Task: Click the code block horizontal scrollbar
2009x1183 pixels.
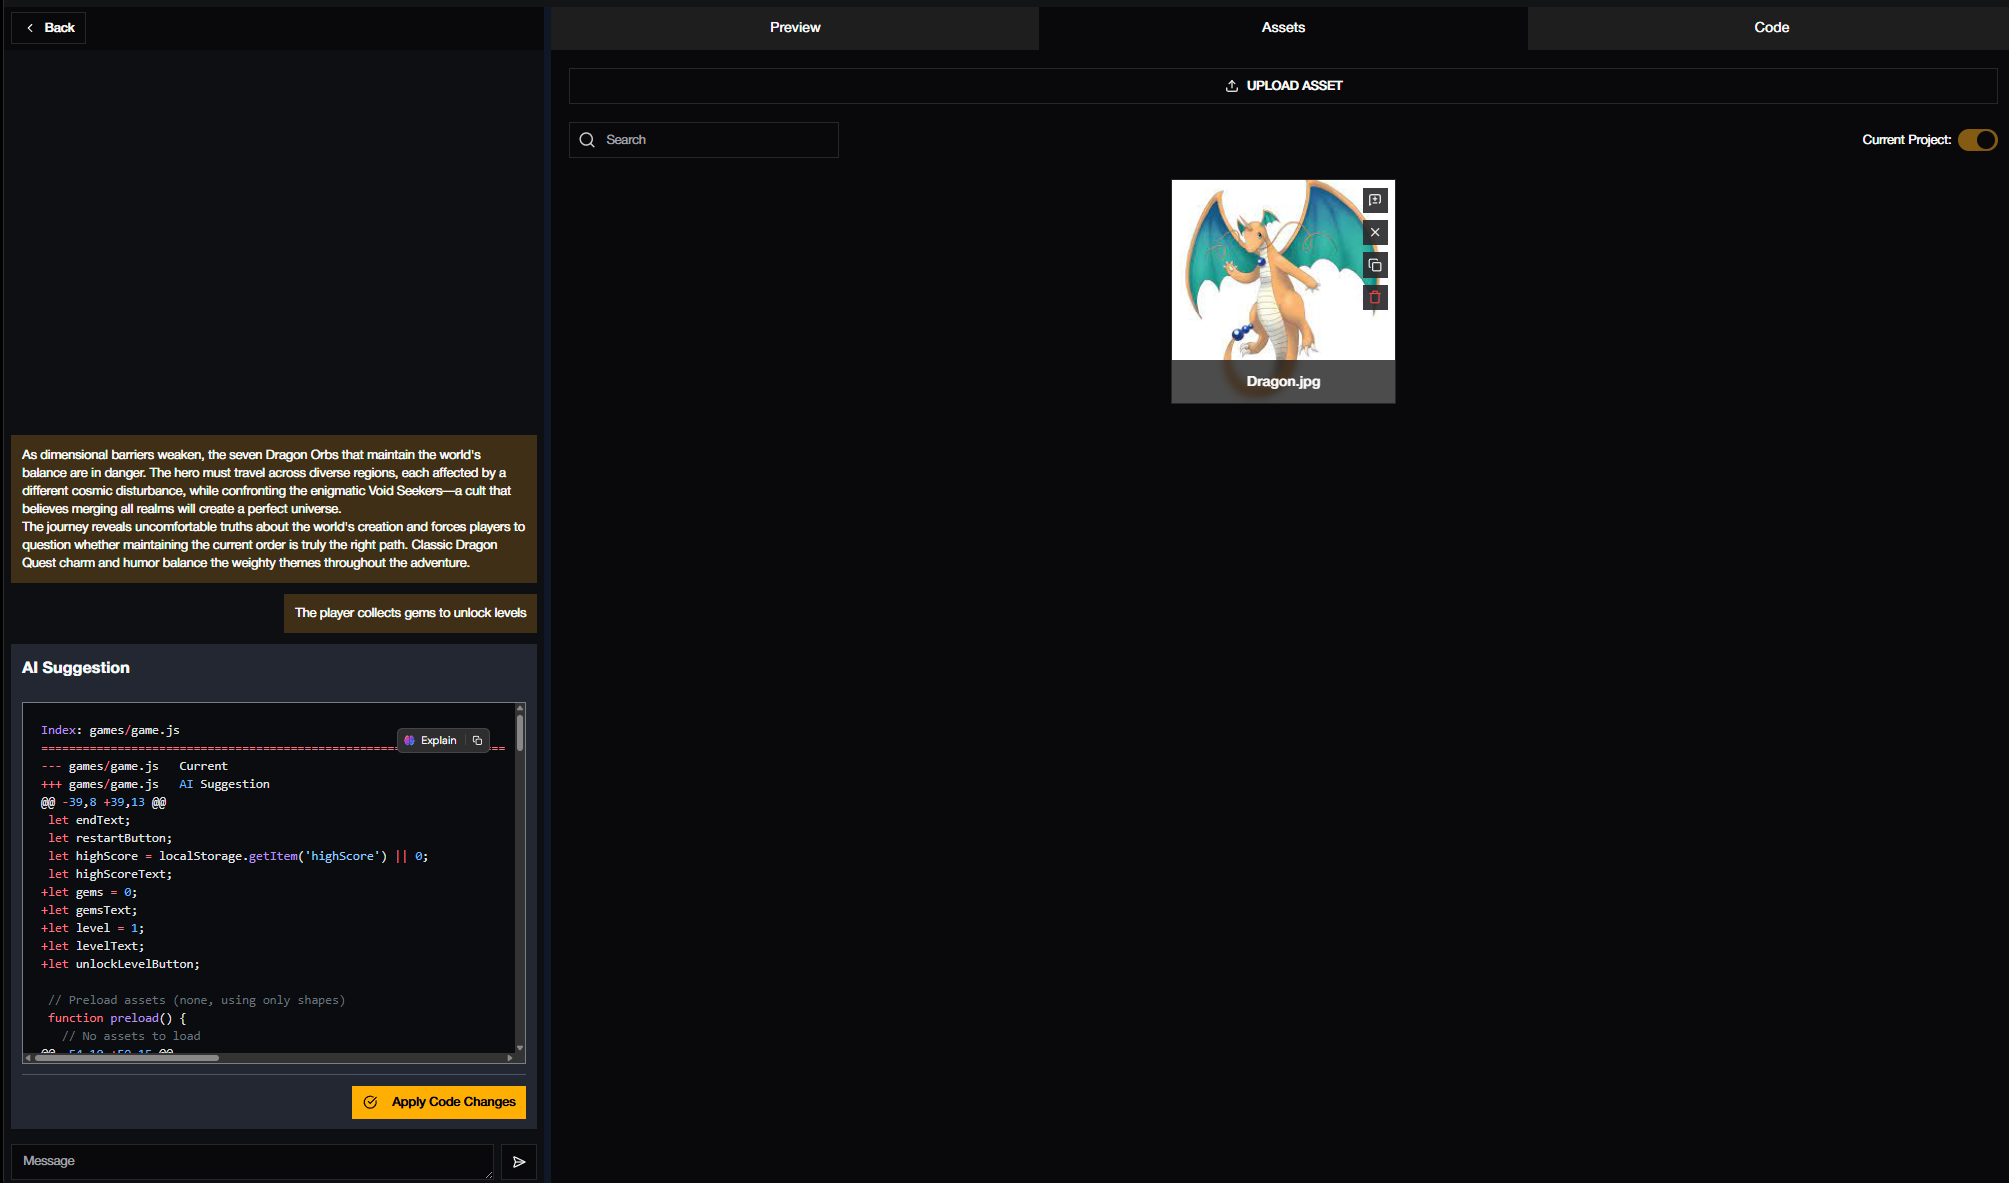Action: pyautogui.click(x=127, y=1058)
